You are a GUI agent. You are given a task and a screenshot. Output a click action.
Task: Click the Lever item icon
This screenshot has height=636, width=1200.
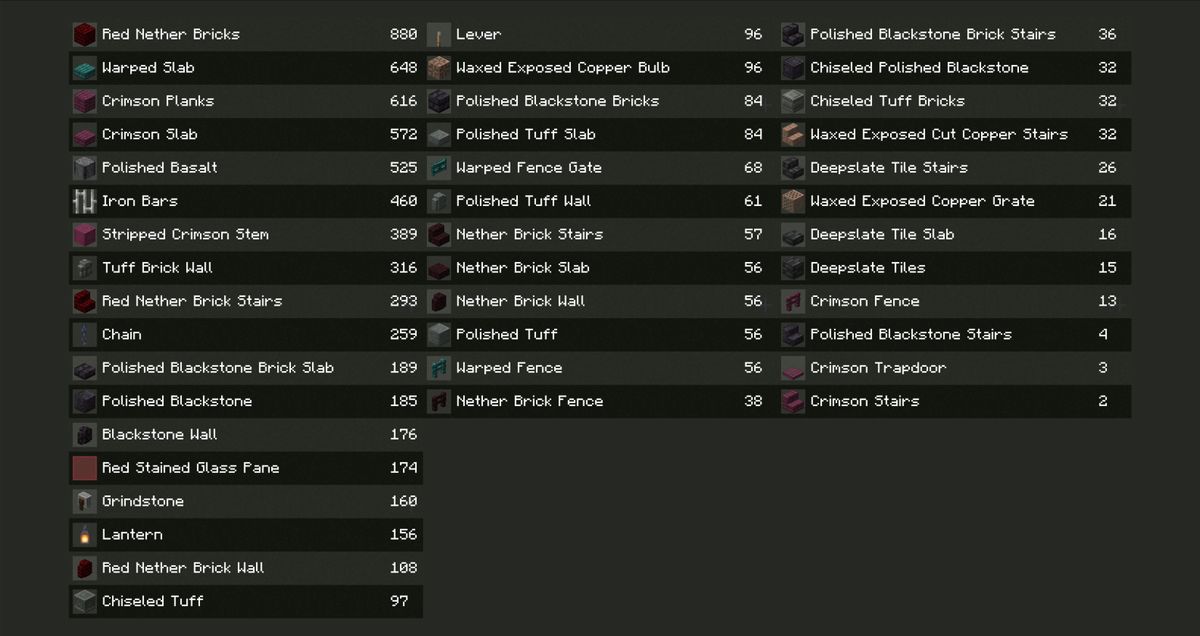[438, 35]
